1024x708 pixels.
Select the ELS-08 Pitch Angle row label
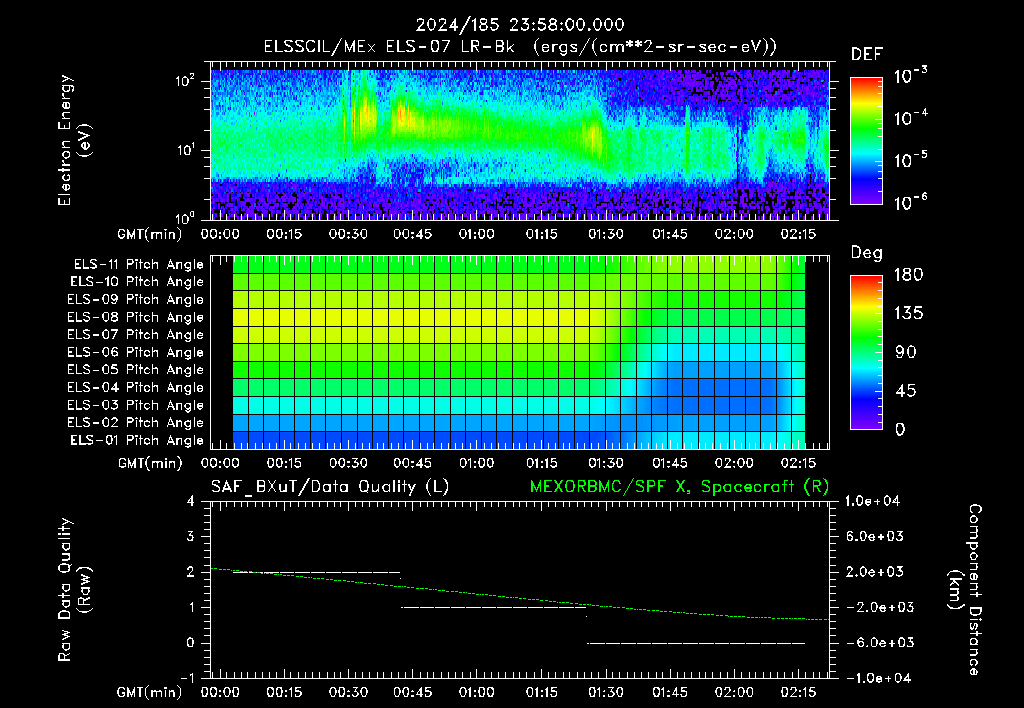pyautogui.click(x=136, y=317)
